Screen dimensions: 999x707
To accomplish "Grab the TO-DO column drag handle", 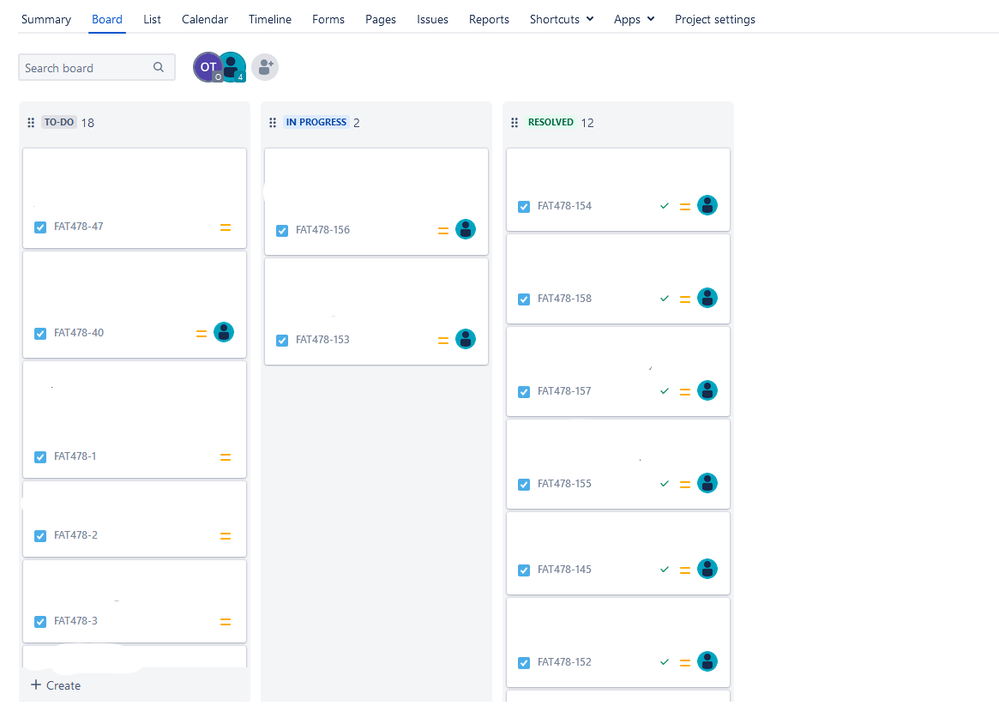I will (31, 122).
